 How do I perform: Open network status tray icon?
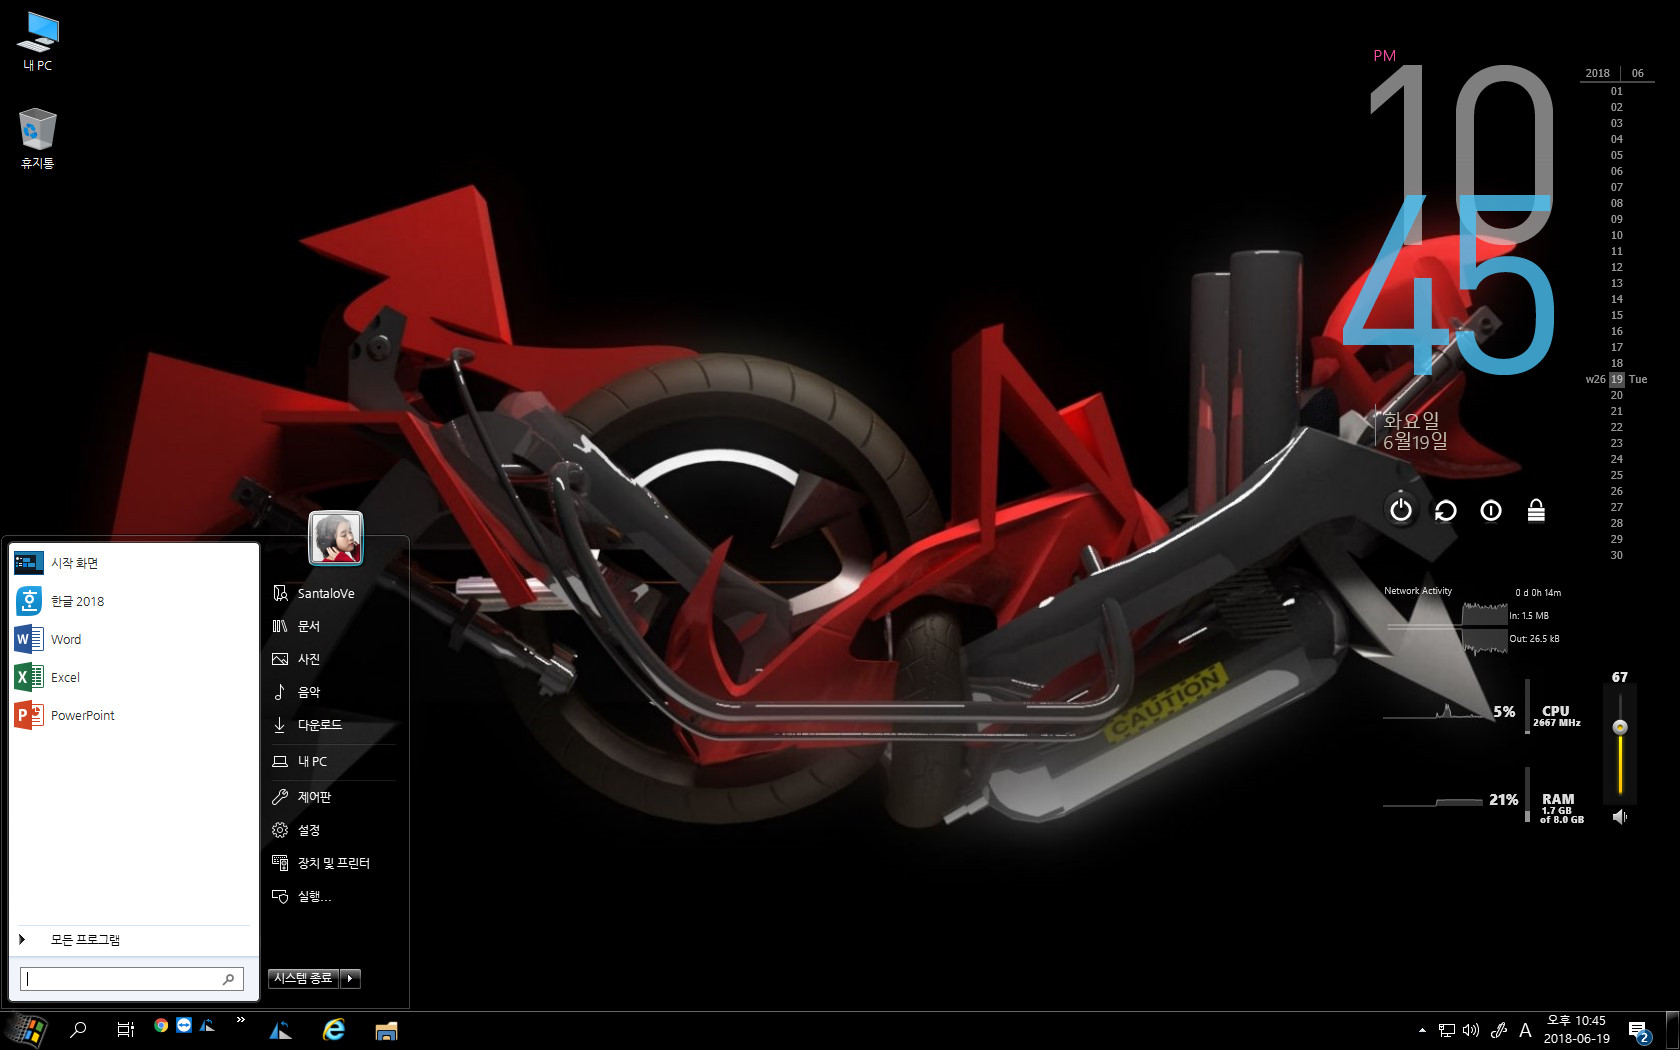[1447, 1030]
